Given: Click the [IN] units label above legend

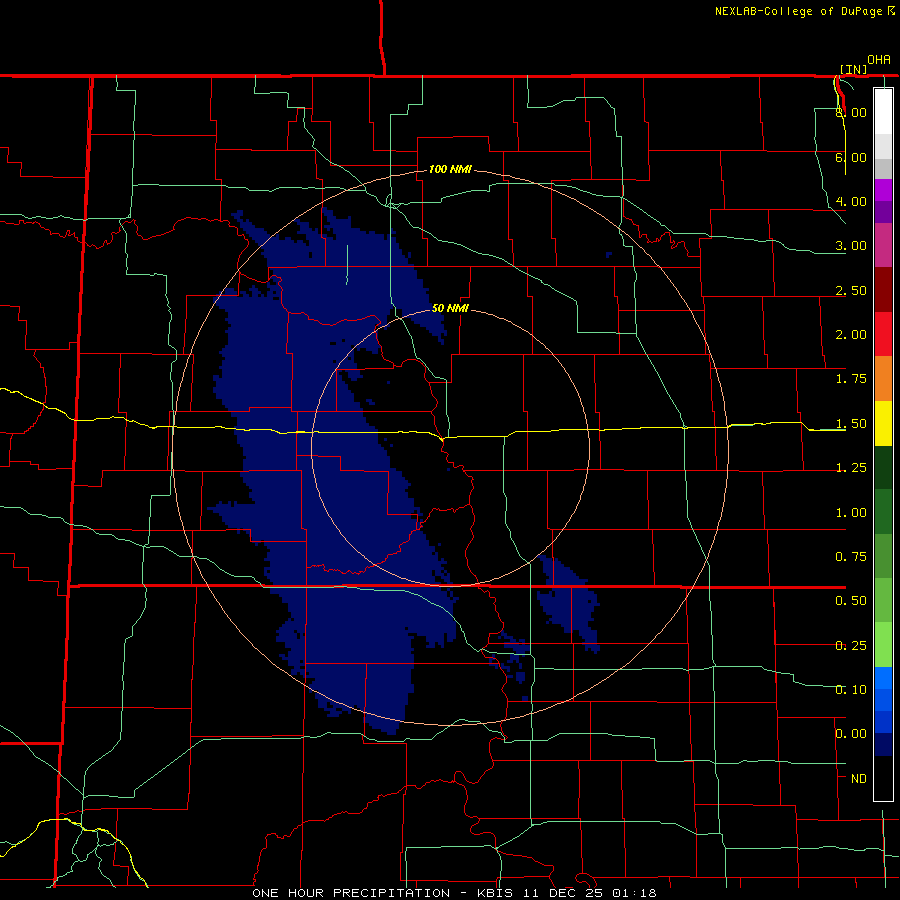Looking at the screenshot, I should pos(854,69).
